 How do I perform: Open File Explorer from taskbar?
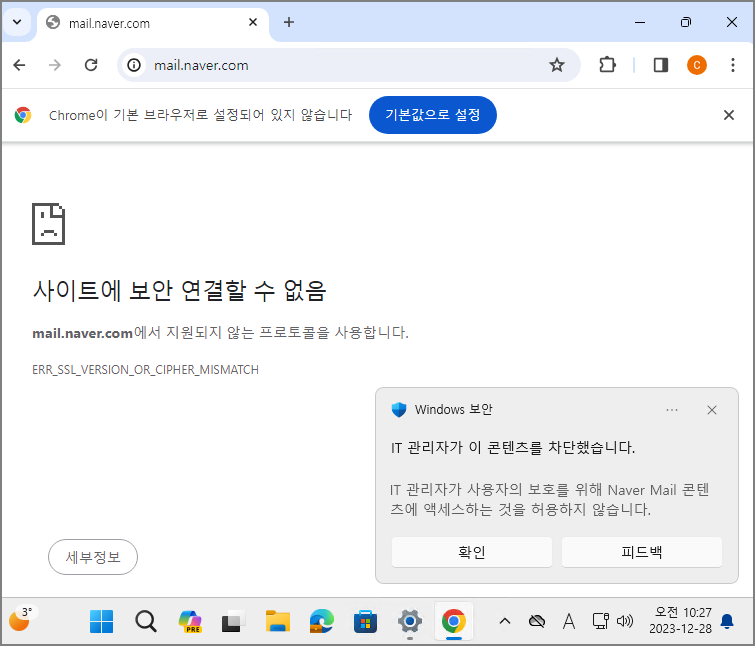pyautogui.click(x=278, y=621)
